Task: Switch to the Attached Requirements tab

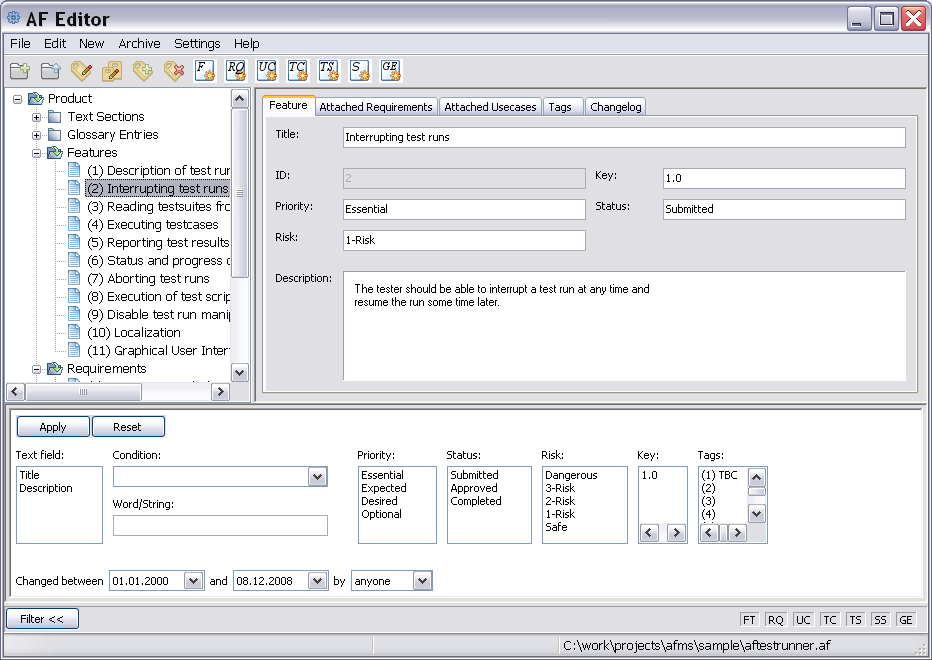Action: click(375, 107)
